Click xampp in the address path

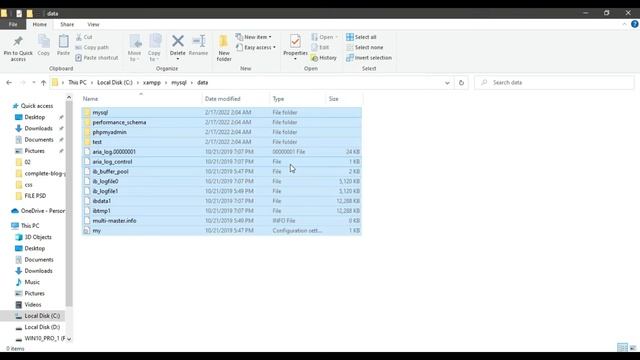[152, 82]
